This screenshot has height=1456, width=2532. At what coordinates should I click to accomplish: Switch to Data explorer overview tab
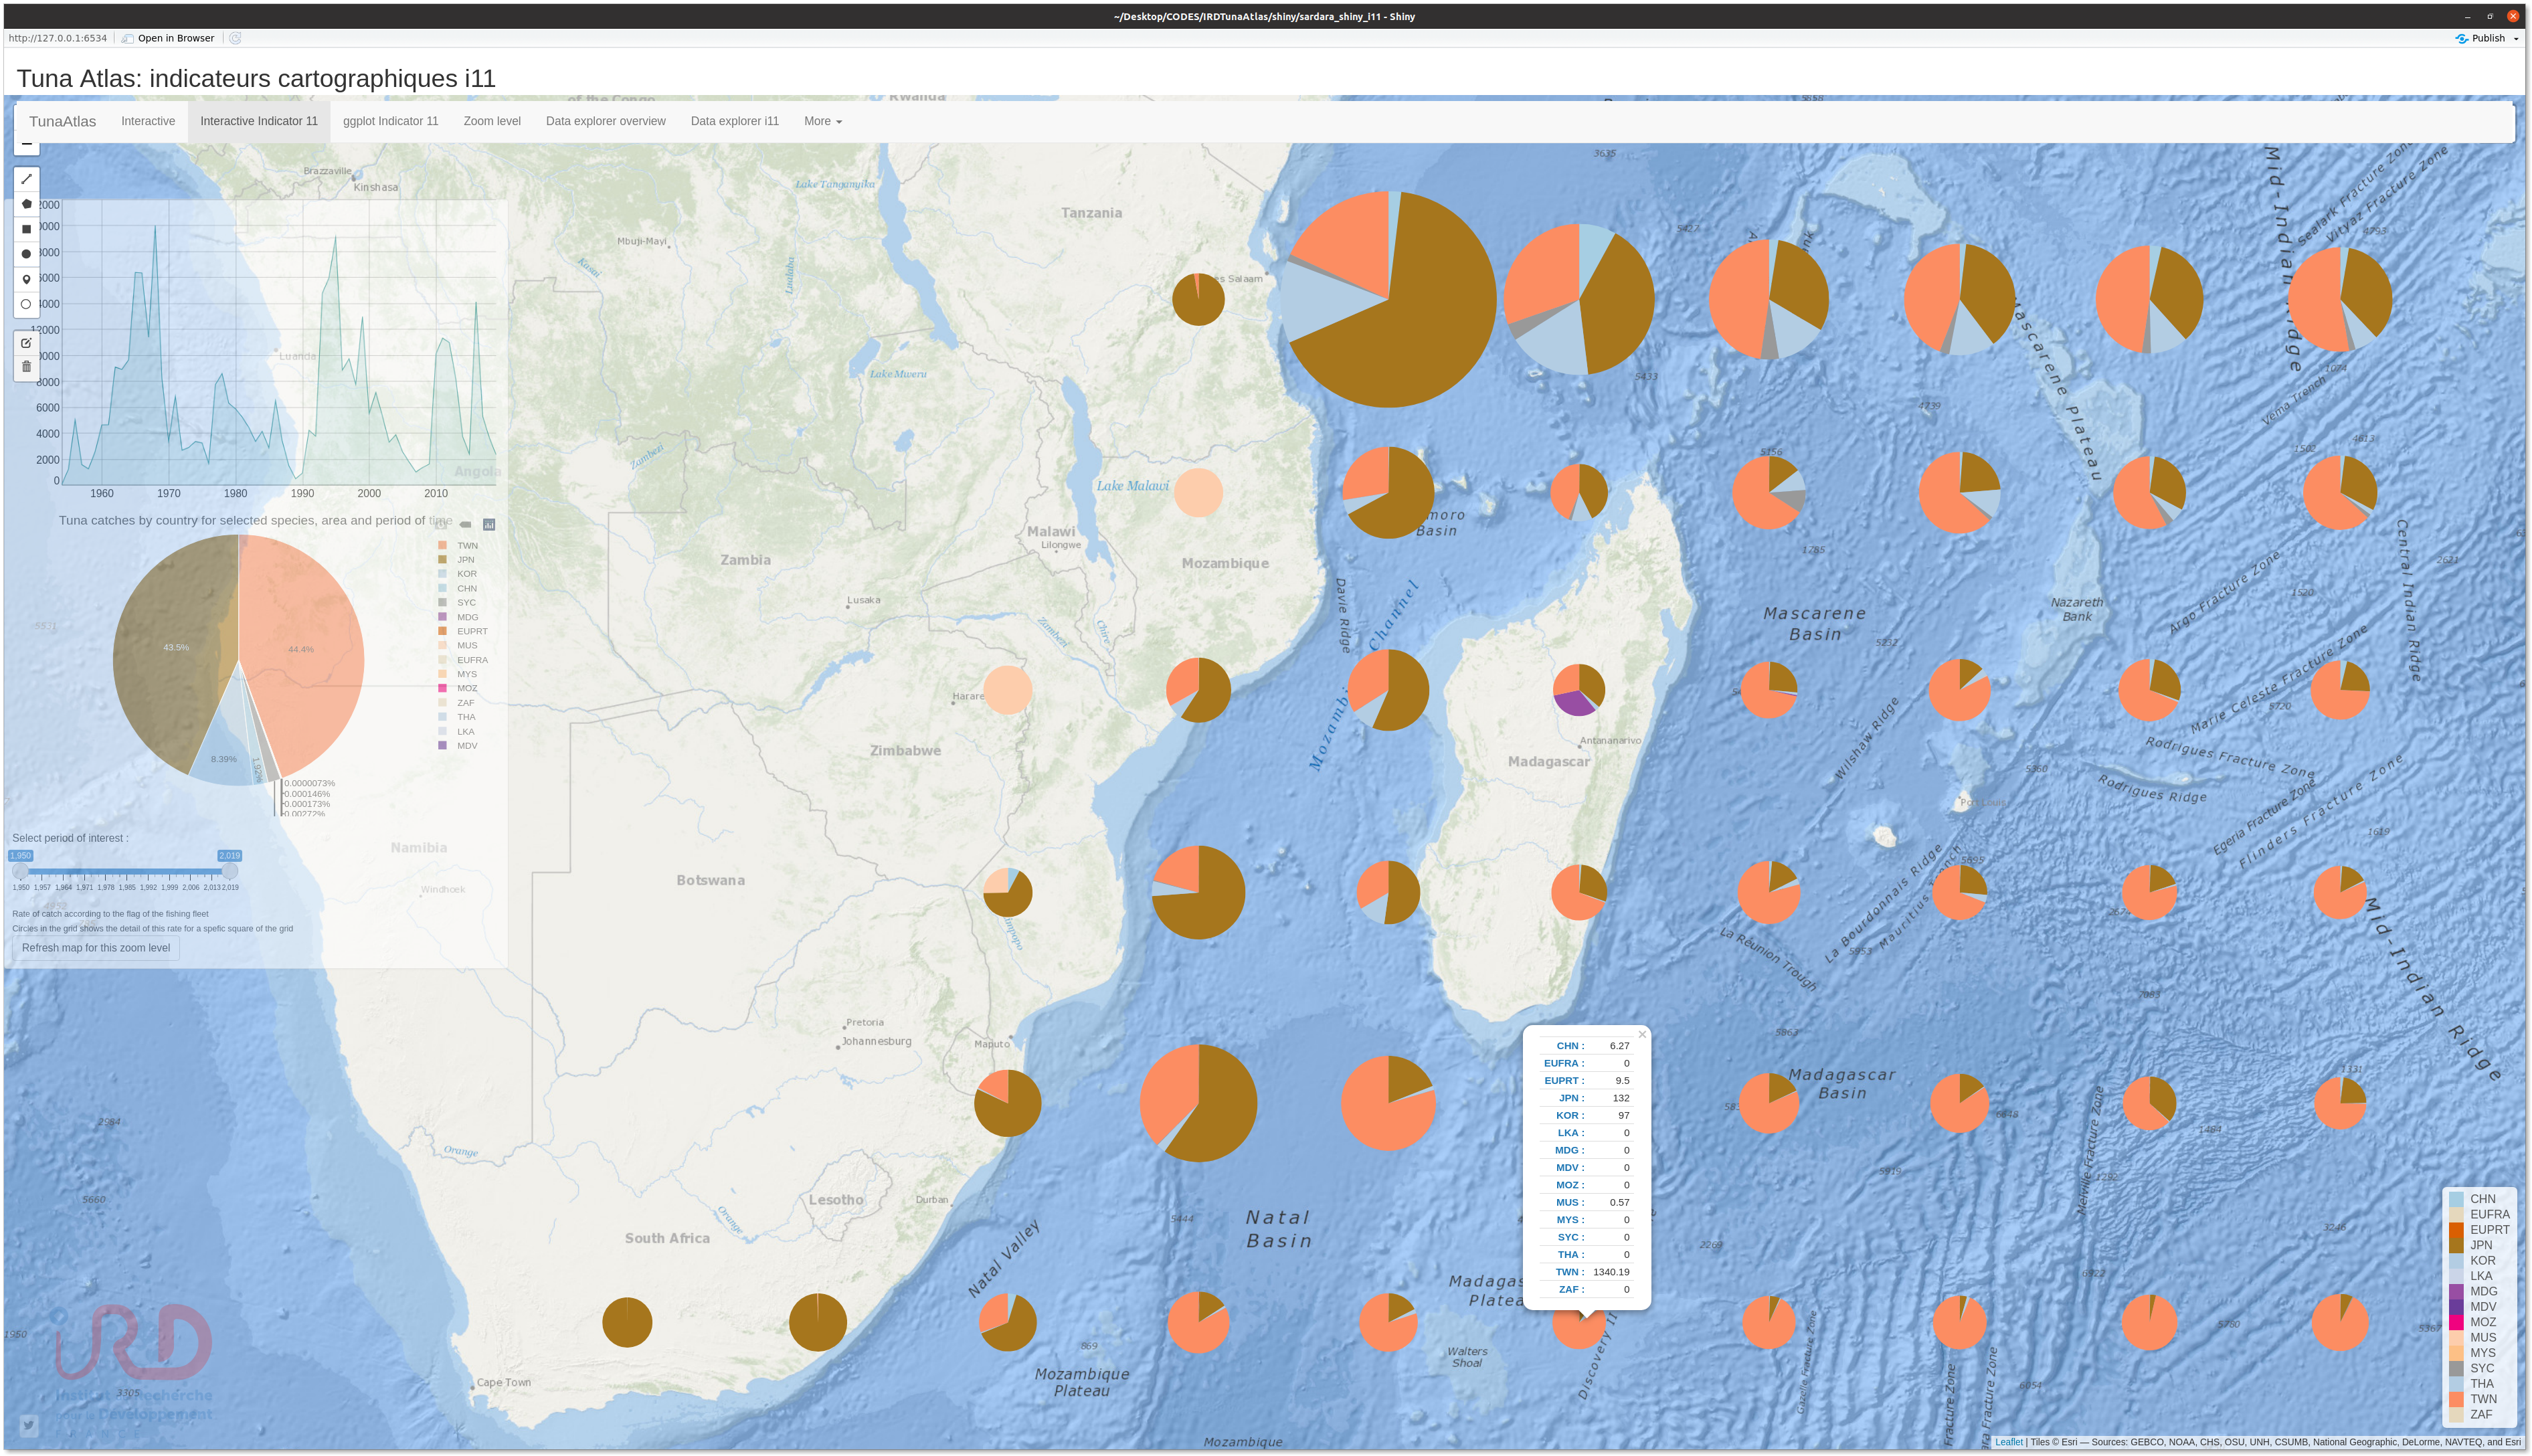(605, 121)
